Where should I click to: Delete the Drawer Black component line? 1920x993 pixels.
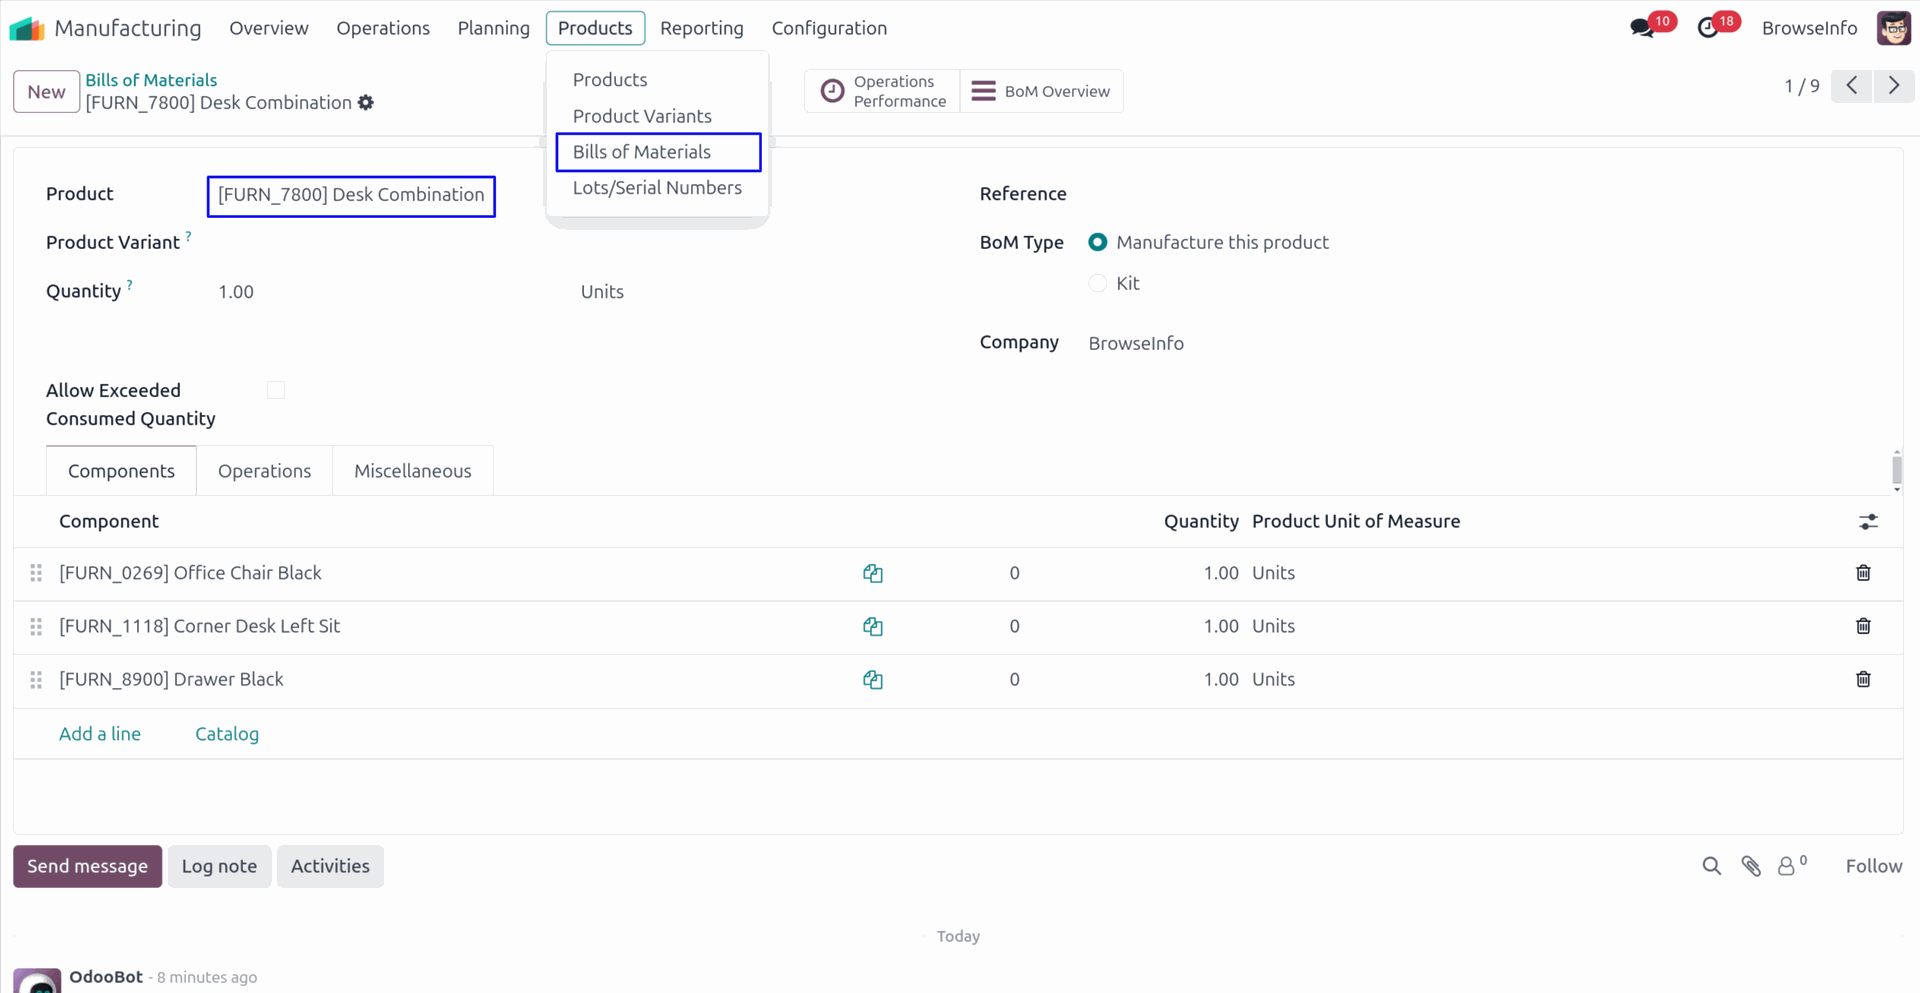tap(1863, 680)
